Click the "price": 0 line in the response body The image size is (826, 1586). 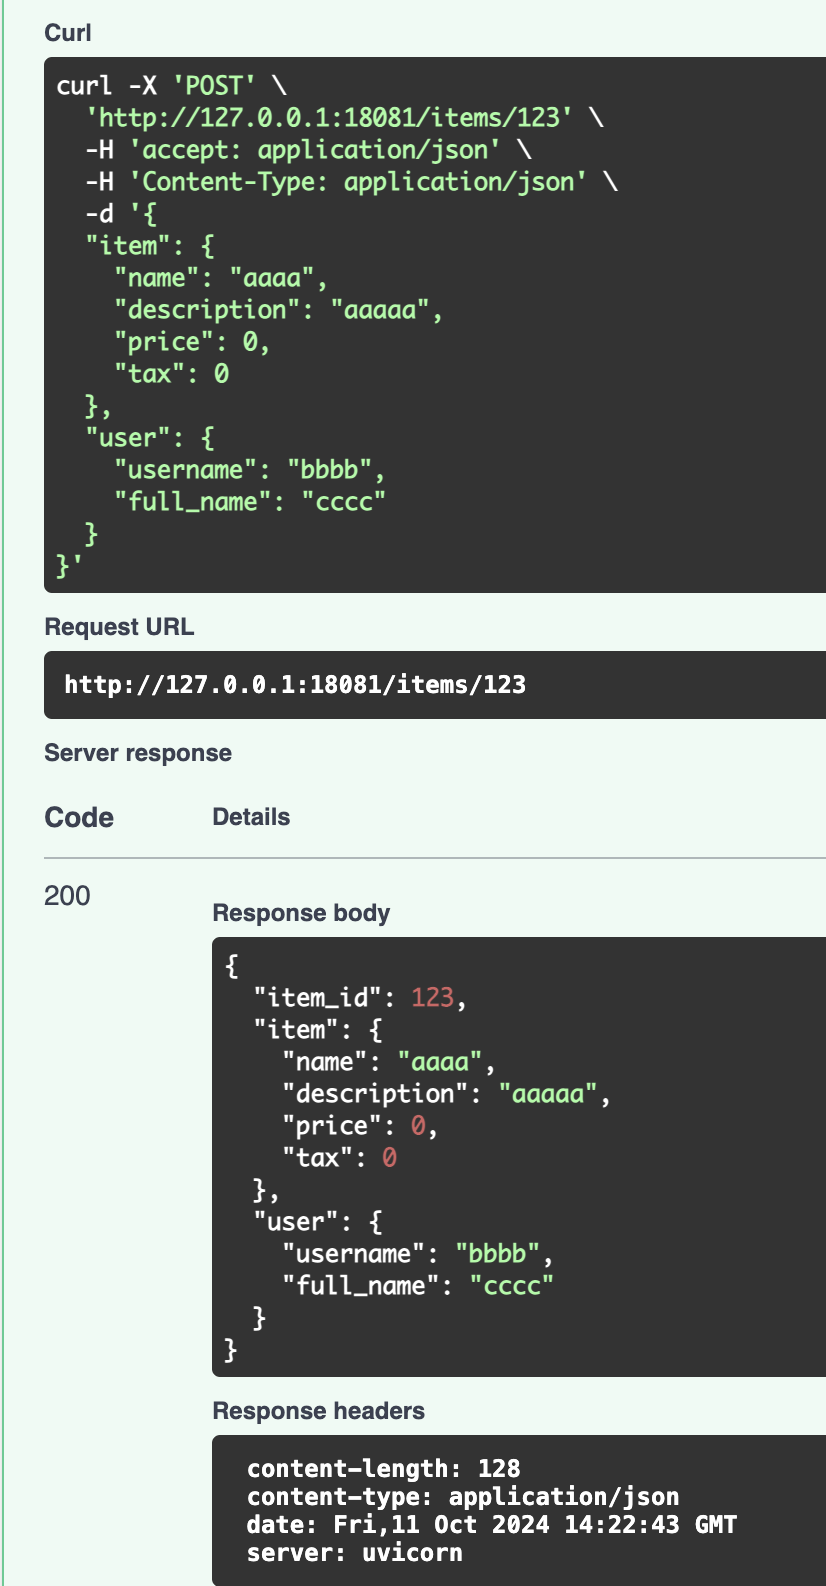coord(360,1126)
